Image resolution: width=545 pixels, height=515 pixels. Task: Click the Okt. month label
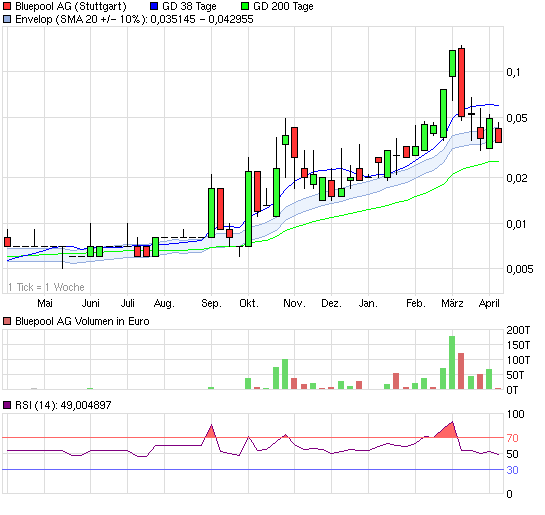[249, 303]
